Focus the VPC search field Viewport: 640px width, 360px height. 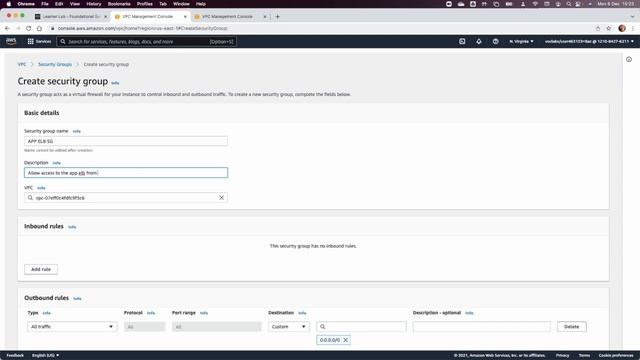pyautogui.click(x=126, y=198)
